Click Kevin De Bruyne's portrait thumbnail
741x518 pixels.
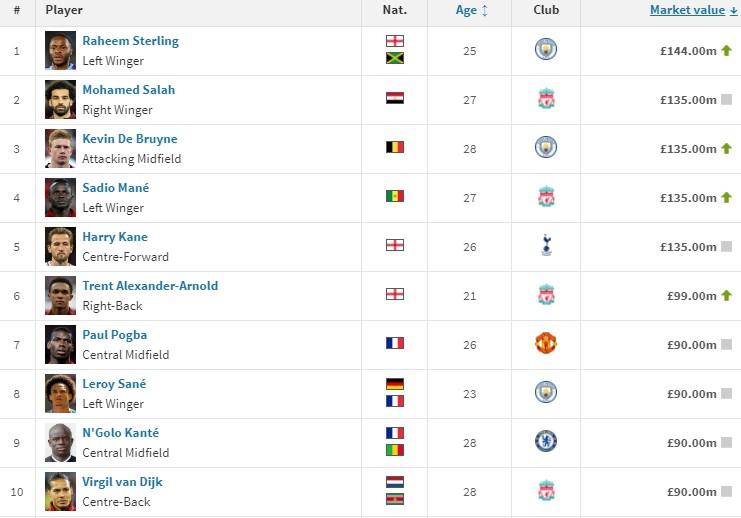tap(60, 148)
